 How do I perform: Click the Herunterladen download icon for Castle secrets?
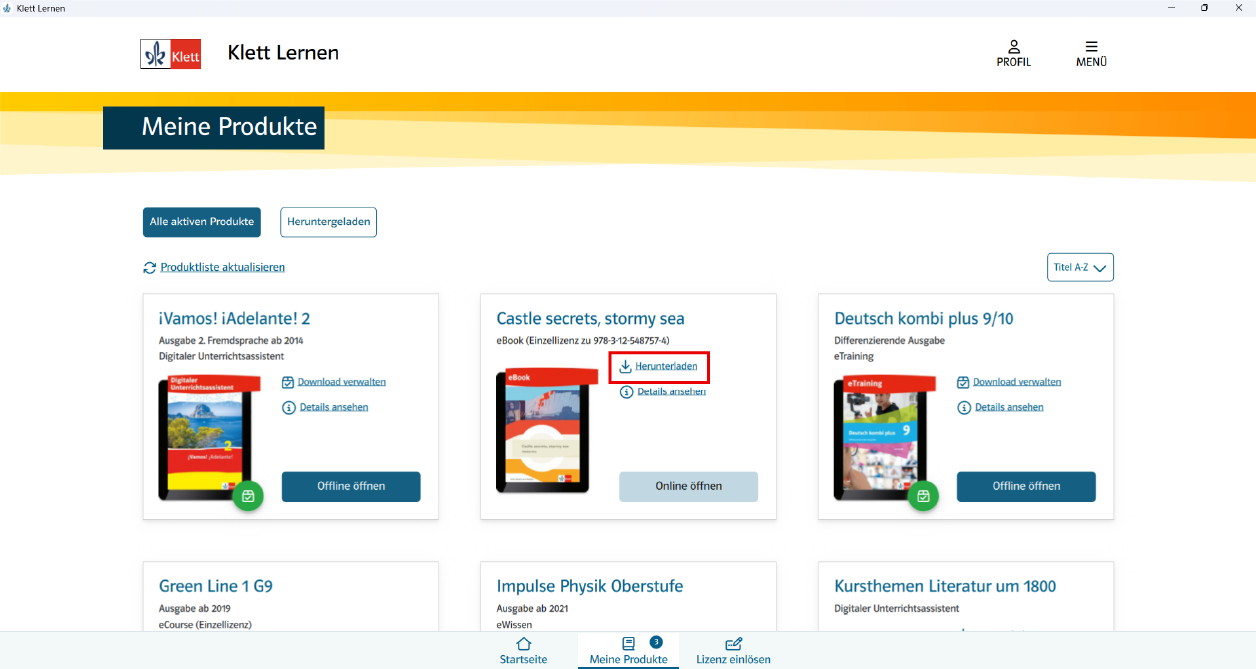(x=624, y=366)
